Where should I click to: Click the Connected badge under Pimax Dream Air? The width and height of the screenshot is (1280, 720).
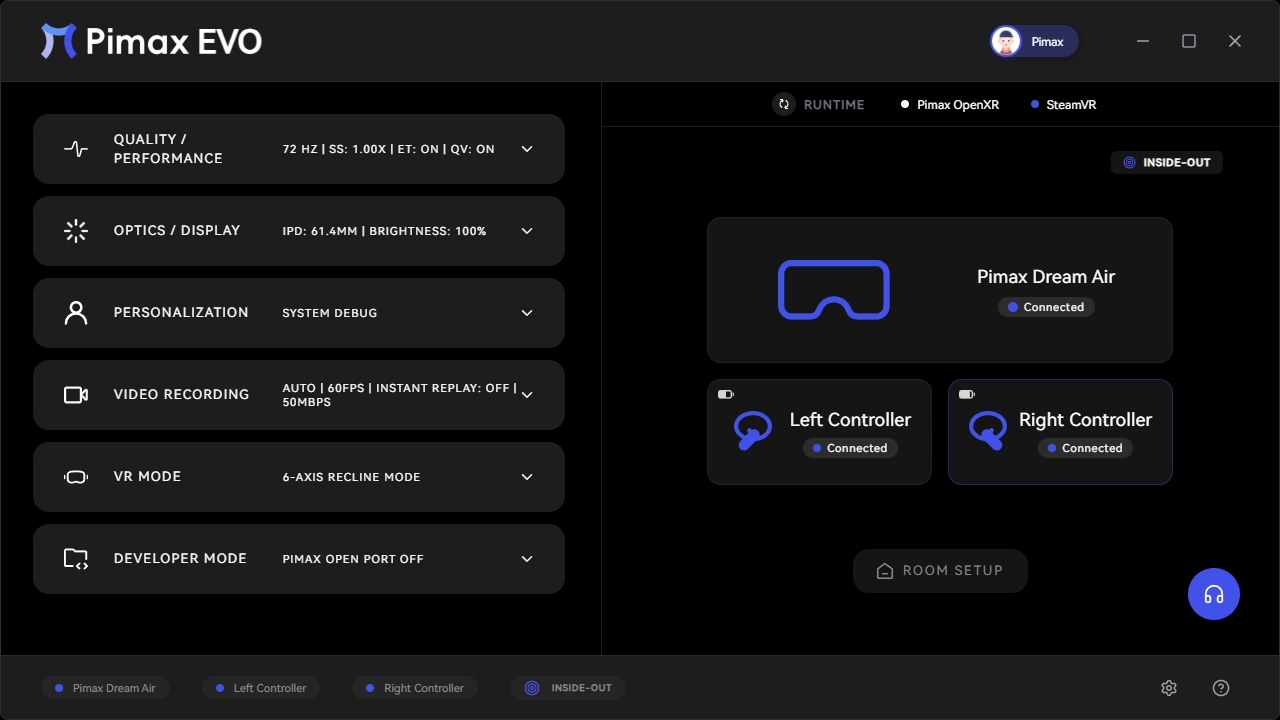click(x=1046, y=307)
